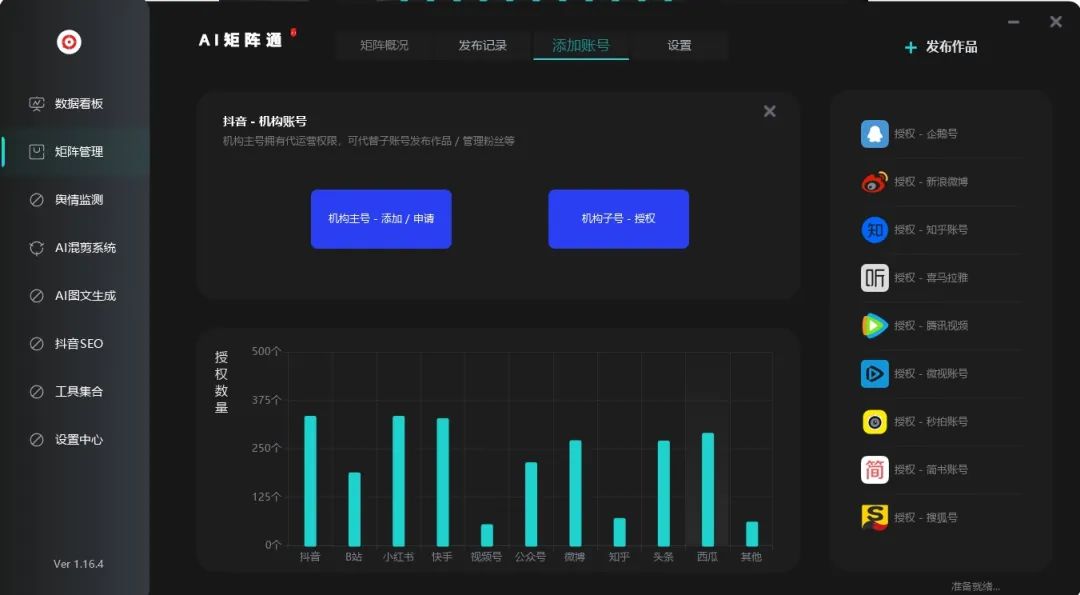This screenshot has height=595, width=1080.
Task: Click the 微博 chart bar
Action: [x=575, y=494]
